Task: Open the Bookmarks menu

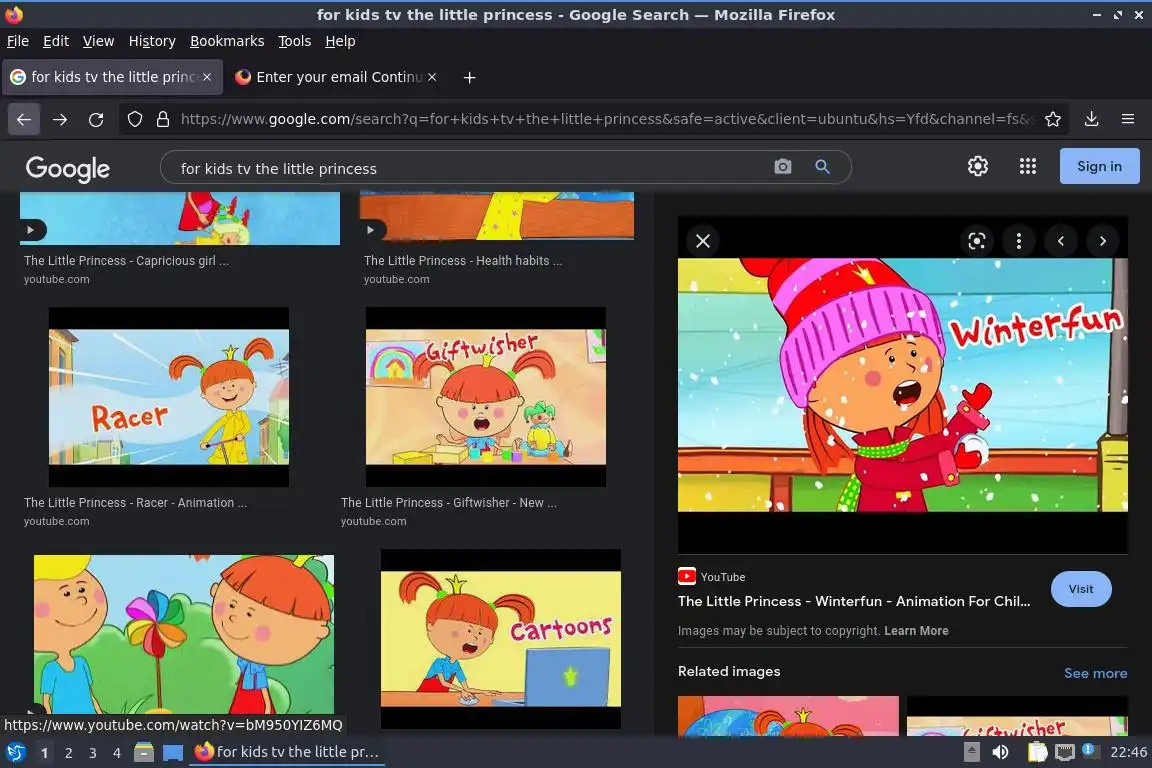Action: pos(227,41)
